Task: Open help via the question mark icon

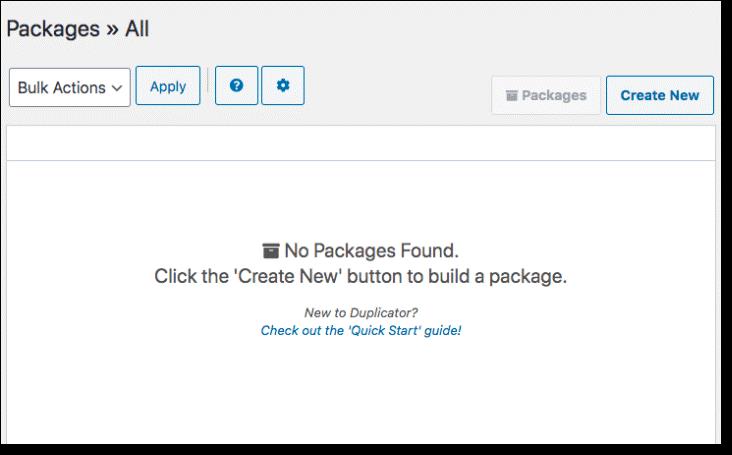Action: pyautogui.click(x=236, y=85)
